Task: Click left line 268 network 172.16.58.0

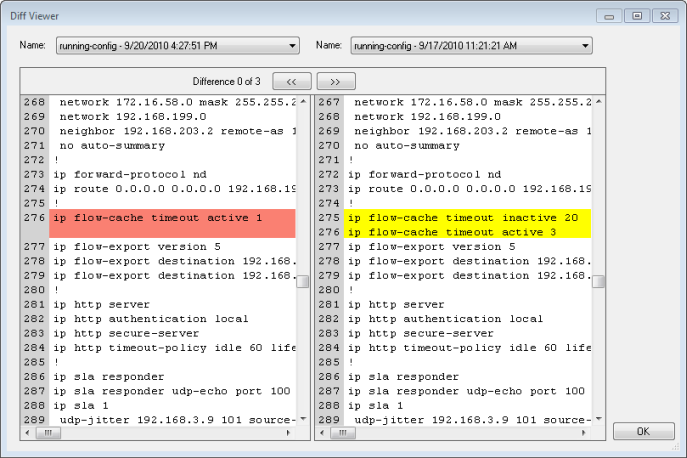Action: tap(178, 102)
